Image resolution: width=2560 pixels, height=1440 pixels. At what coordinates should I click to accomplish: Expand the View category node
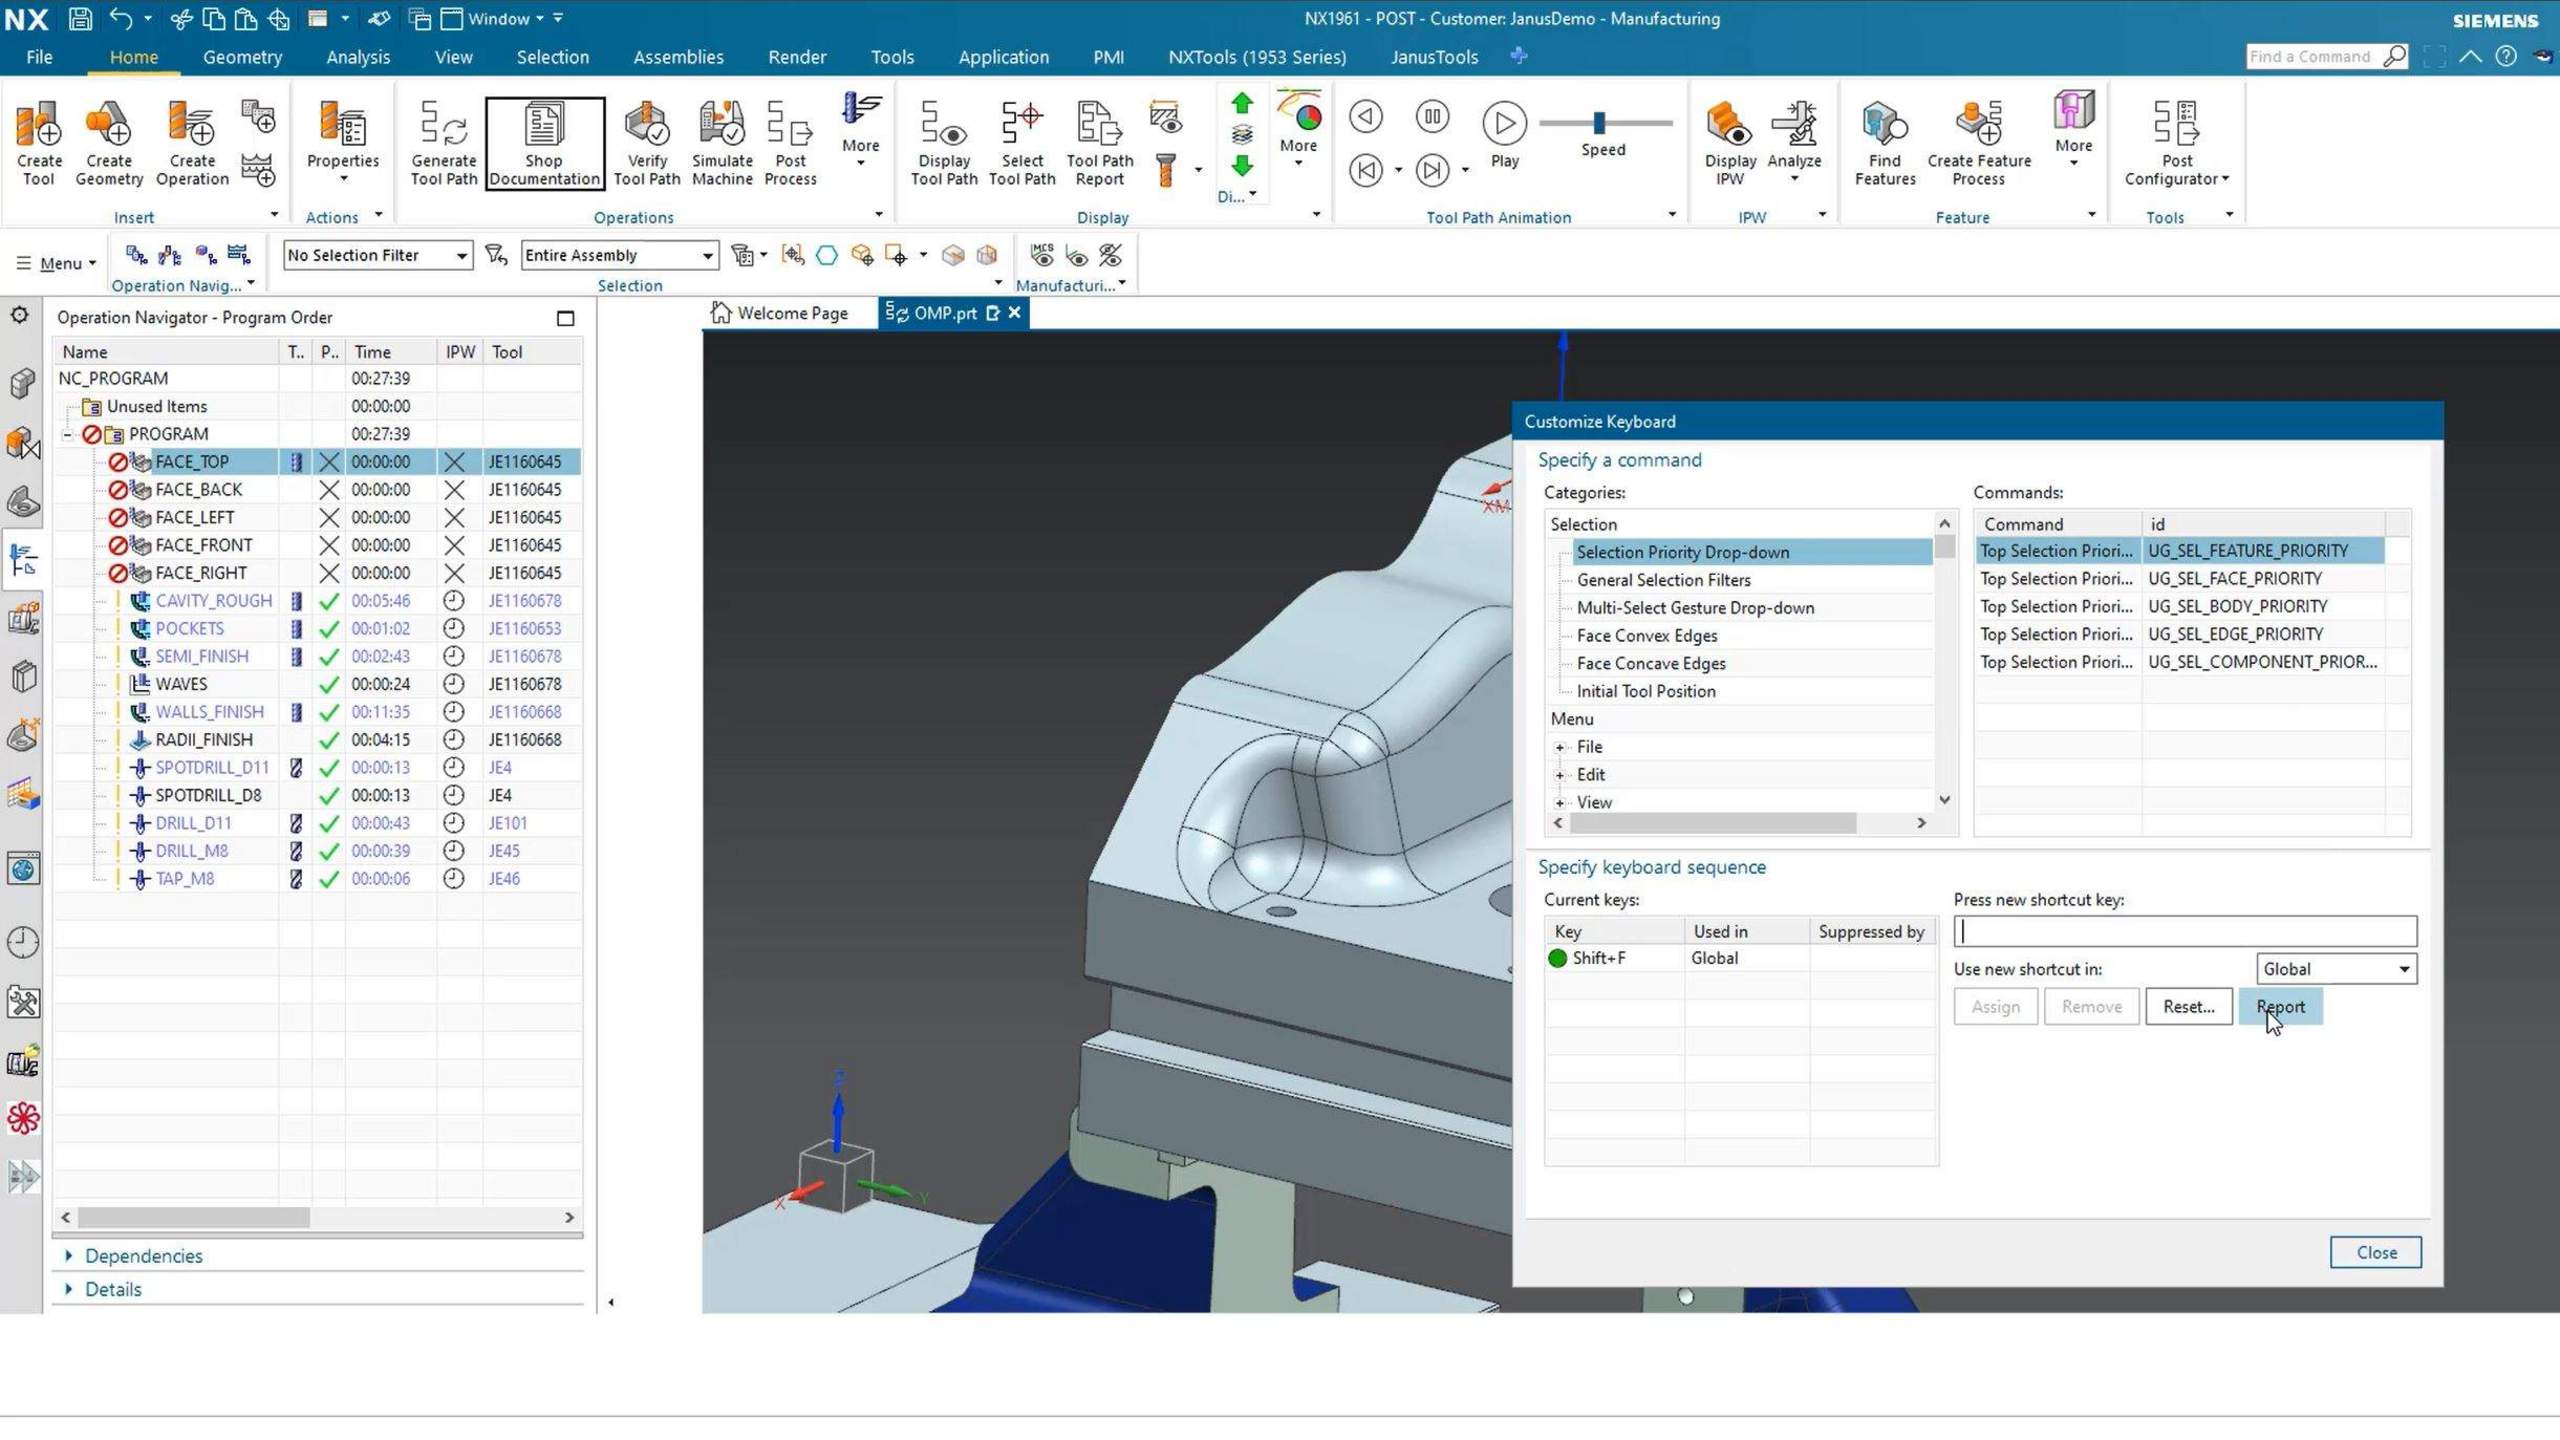[1560, 803]
